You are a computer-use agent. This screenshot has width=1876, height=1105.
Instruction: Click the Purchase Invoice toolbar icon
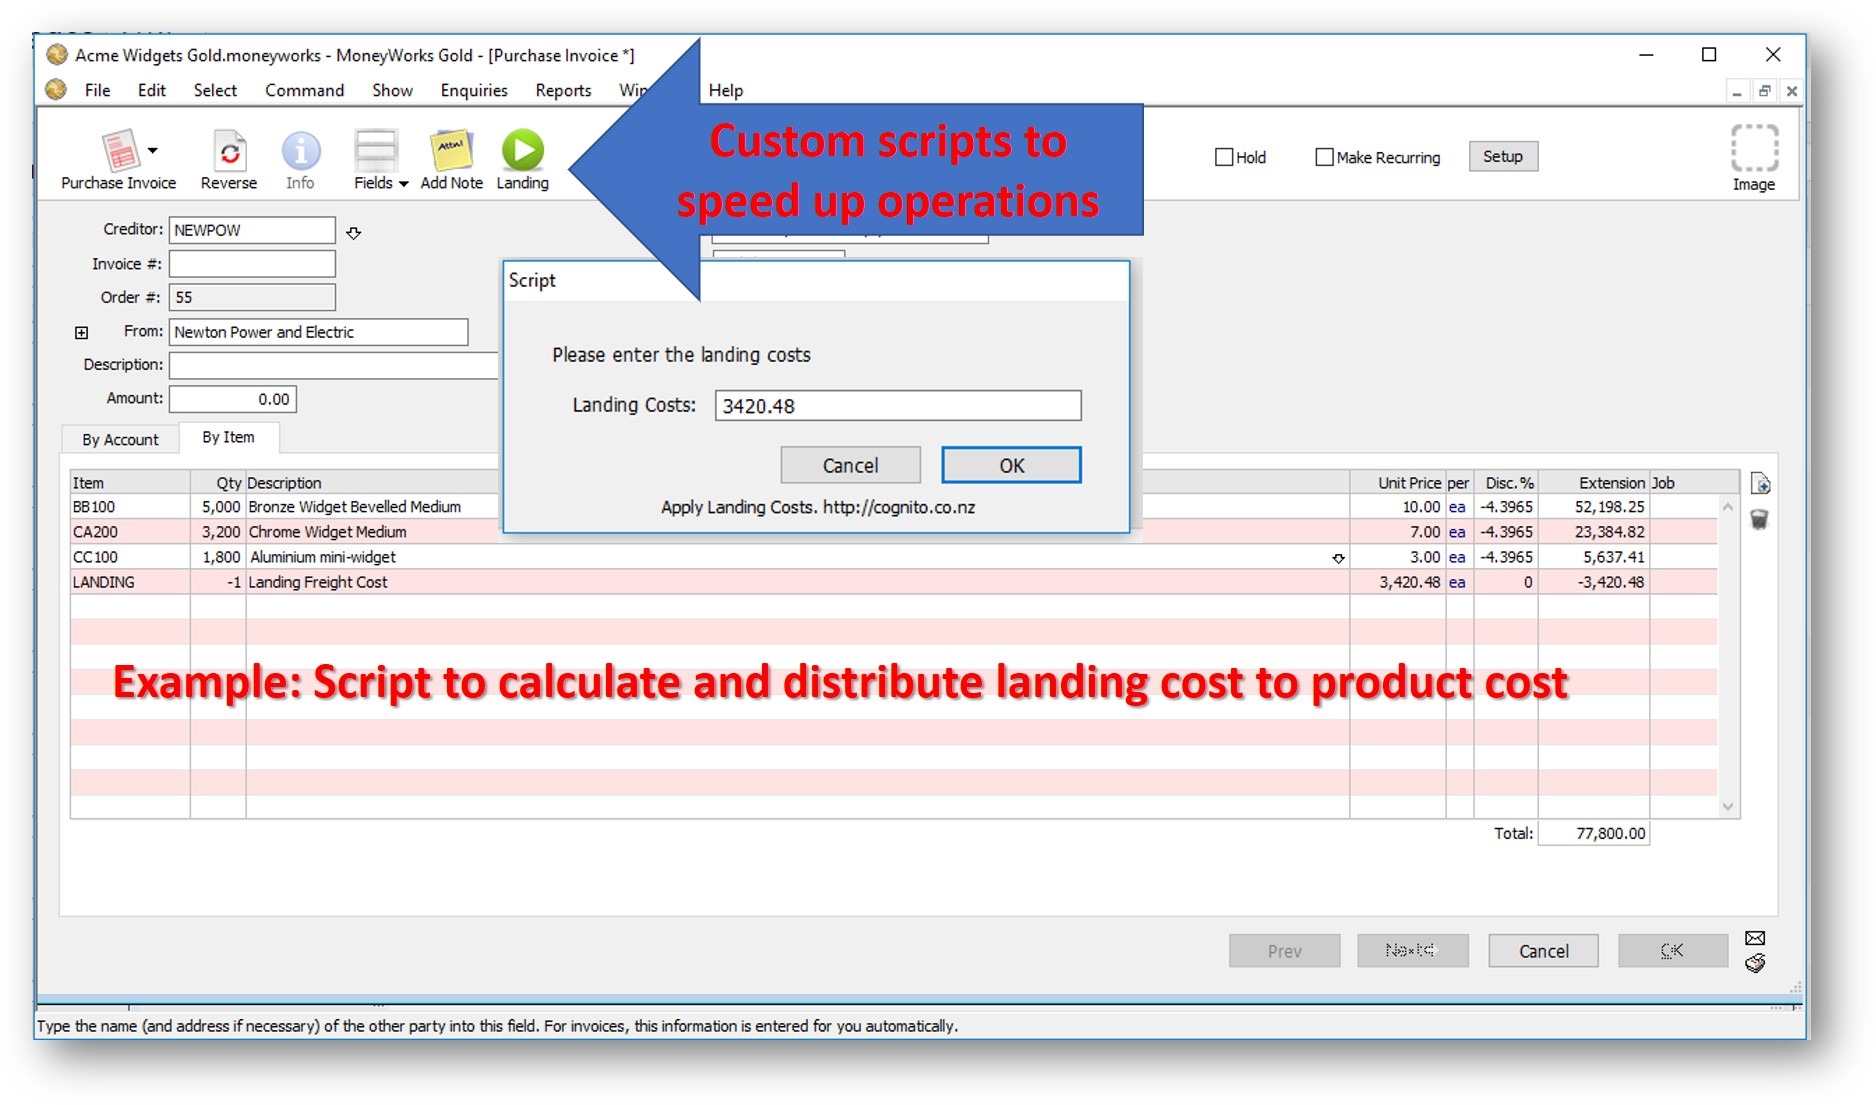[x=119, y=151]
